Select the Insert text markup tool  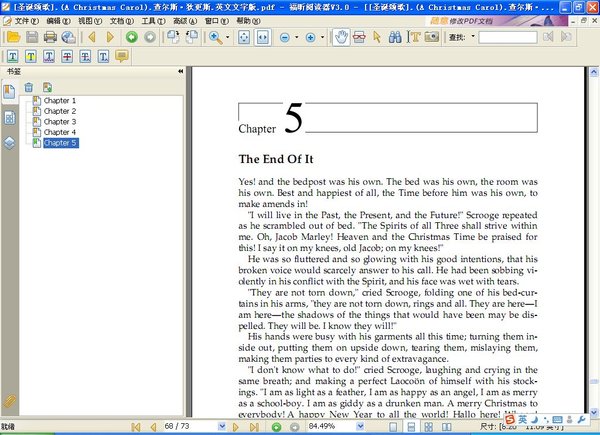pos(103,57)
